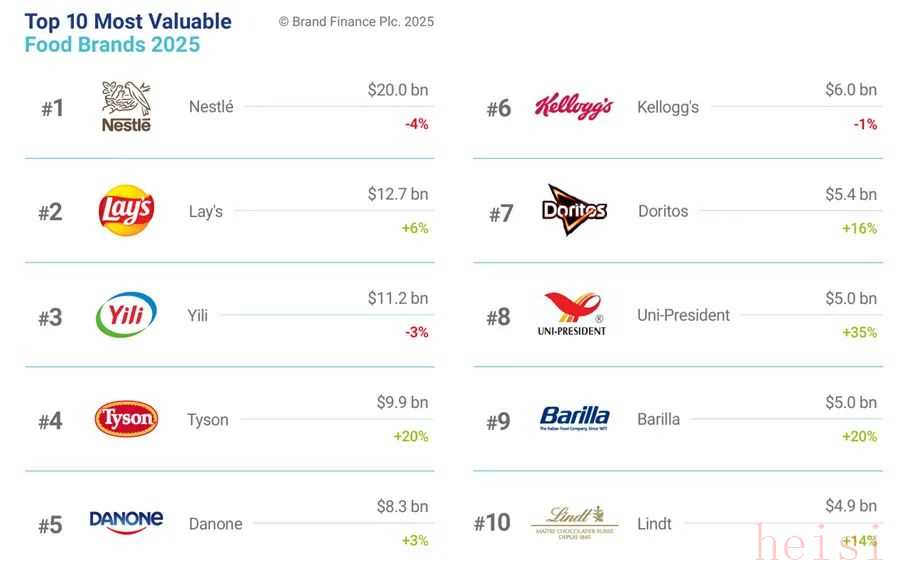
Task: Click the Uni-President red logo
Action: point(573,314)
